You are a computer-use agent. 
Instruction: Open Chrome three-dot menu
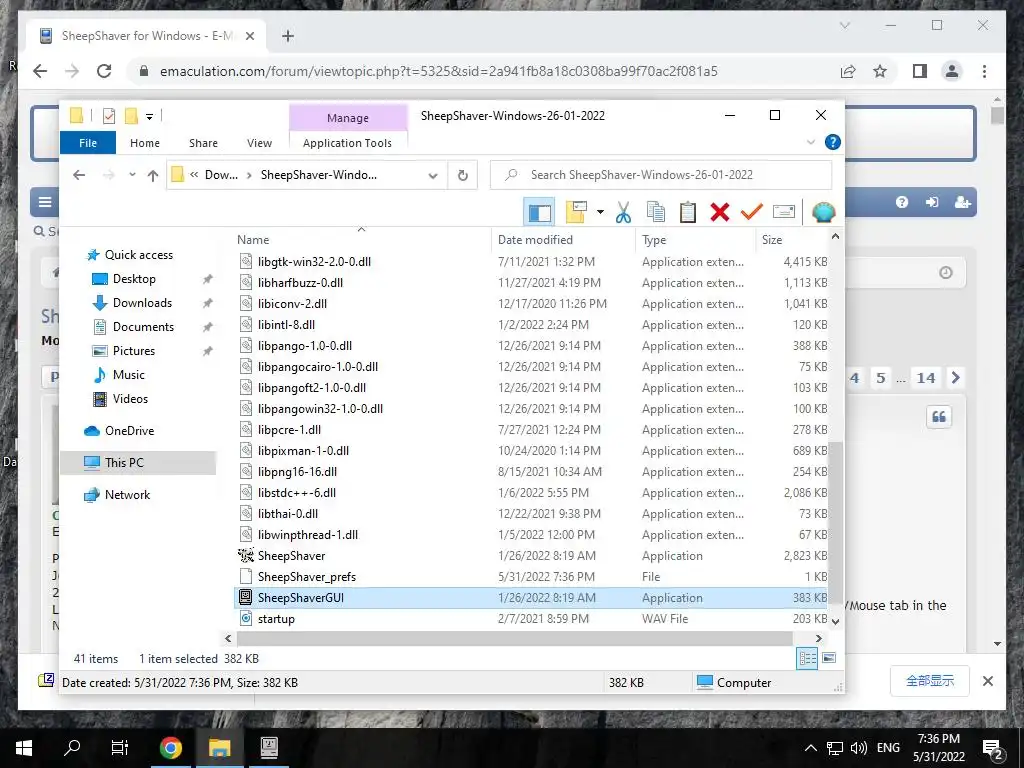pyautogui.click(x=984, y=71)
